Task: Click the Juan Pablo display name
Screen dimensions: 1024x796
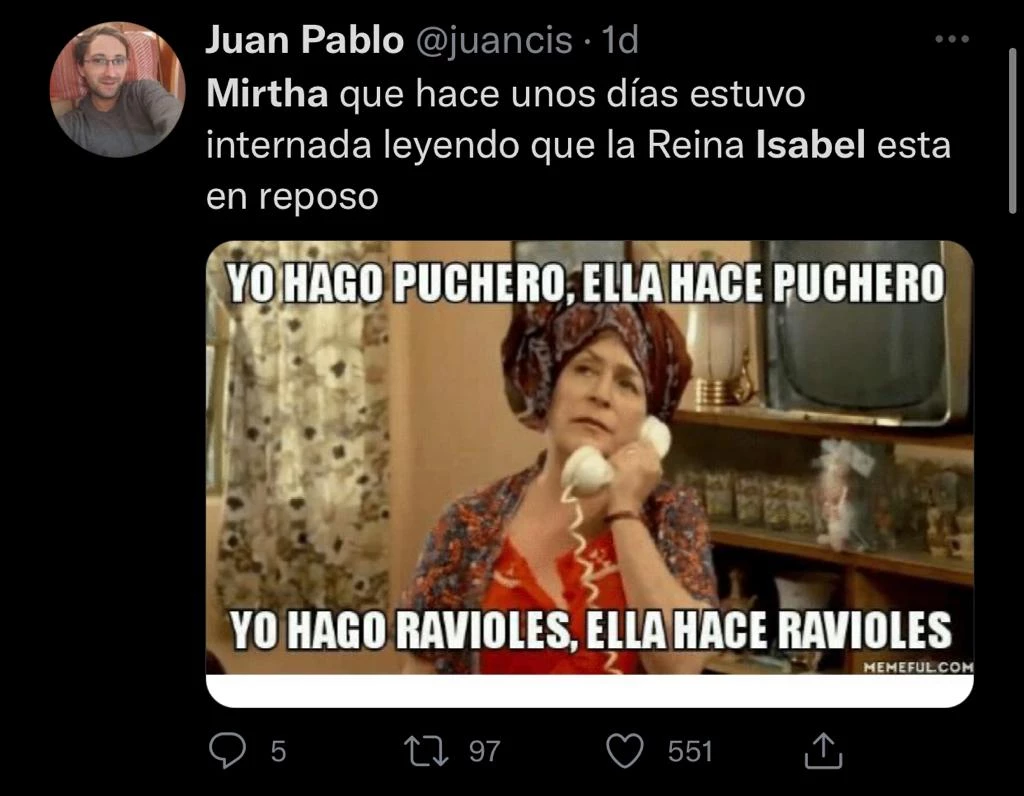Action: click(x=304, y=40)
